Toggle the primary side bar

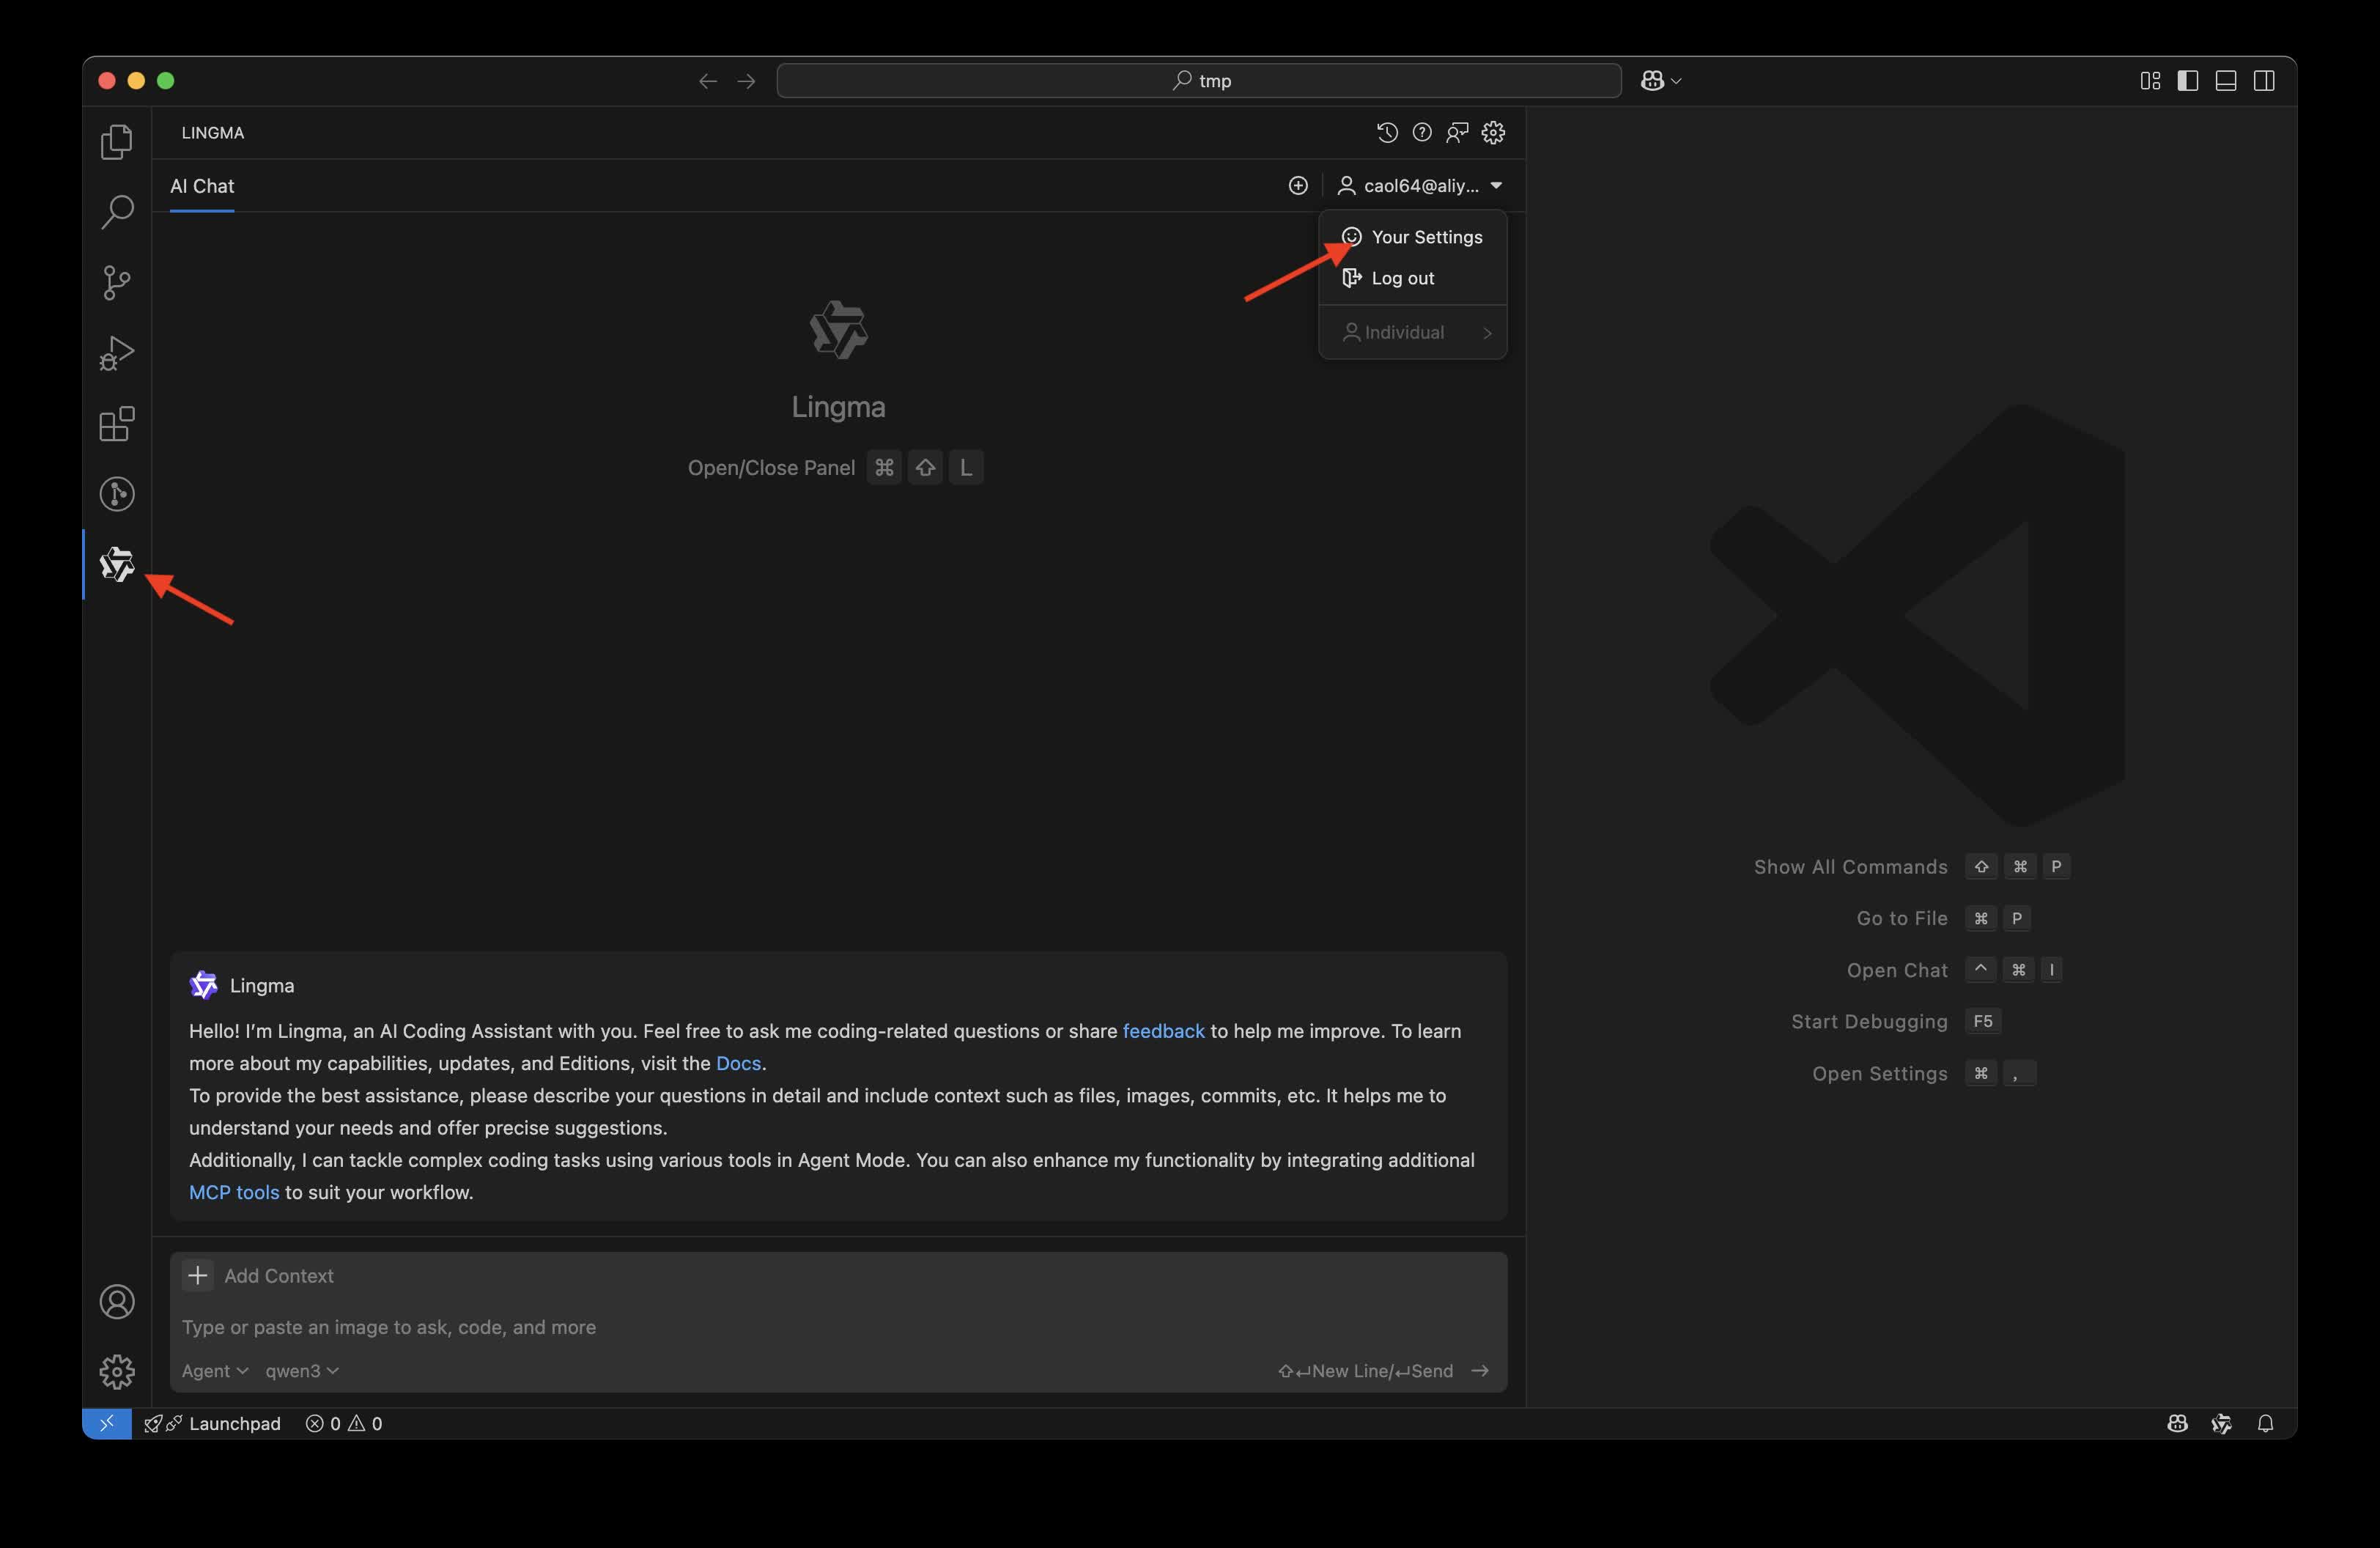2188,81
